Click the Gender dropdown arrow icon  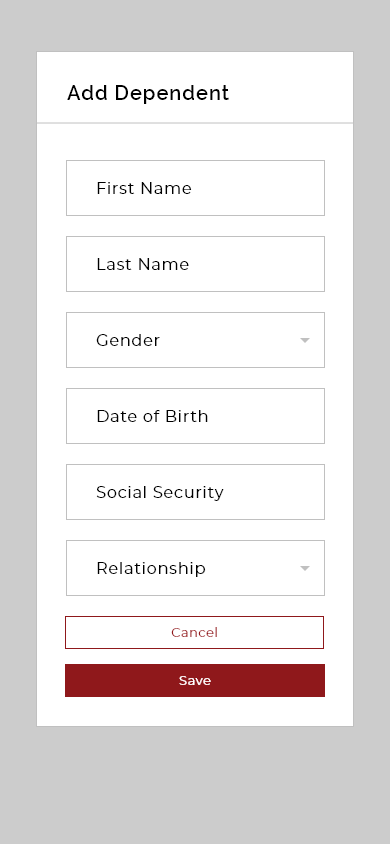tap(305, 340)
